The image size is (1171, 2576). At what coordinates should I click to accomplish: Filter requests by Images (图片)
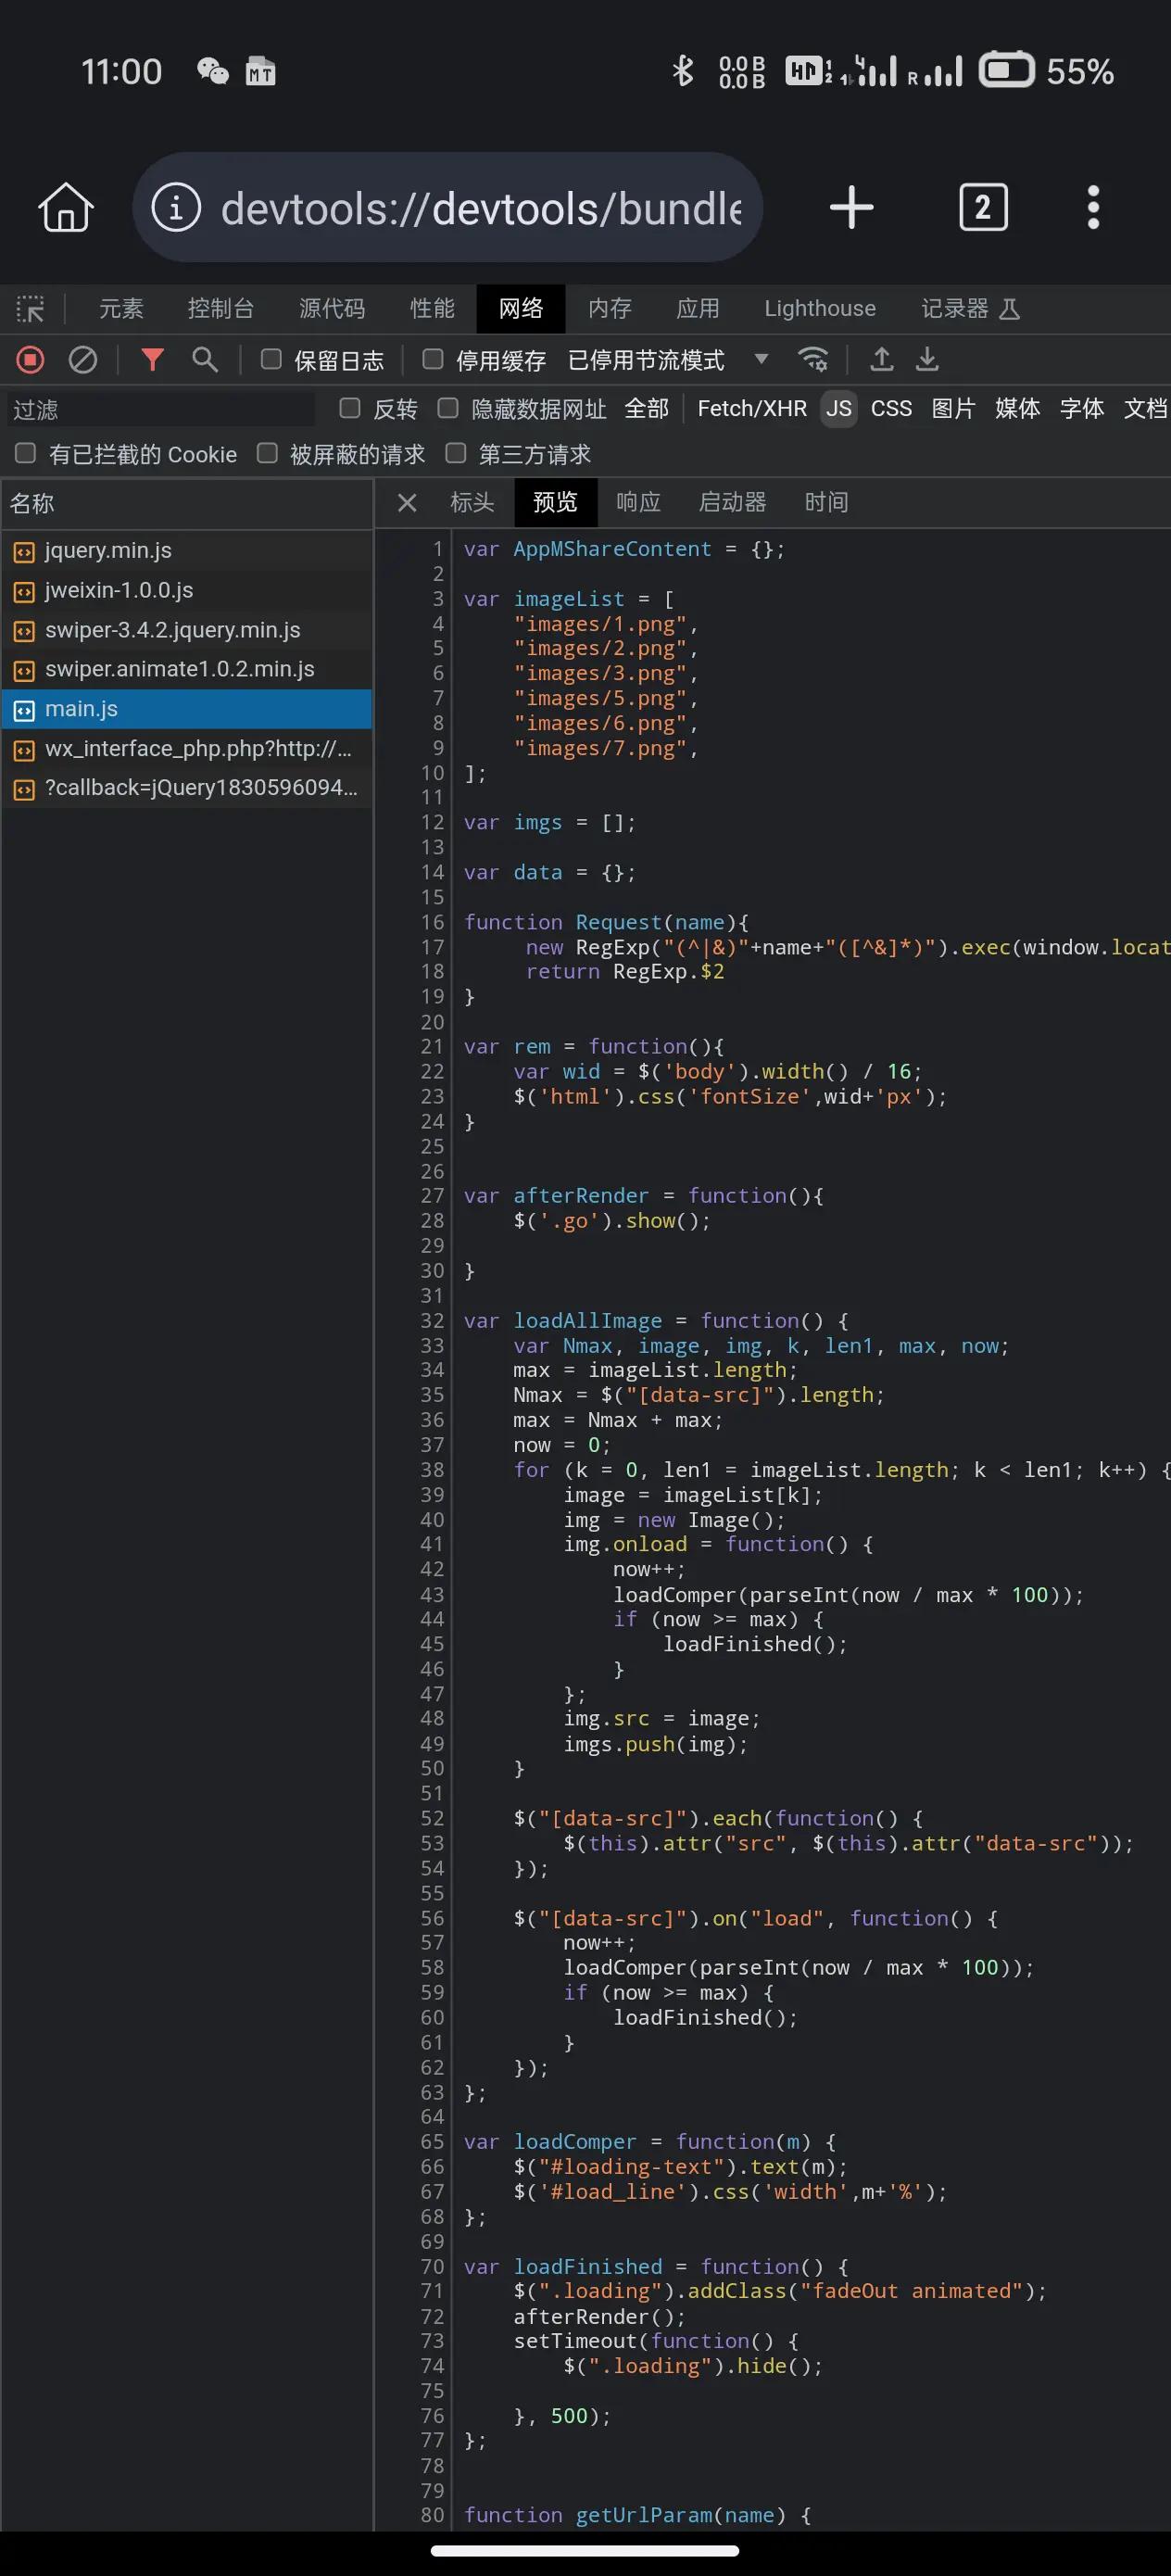click(953, 408)
